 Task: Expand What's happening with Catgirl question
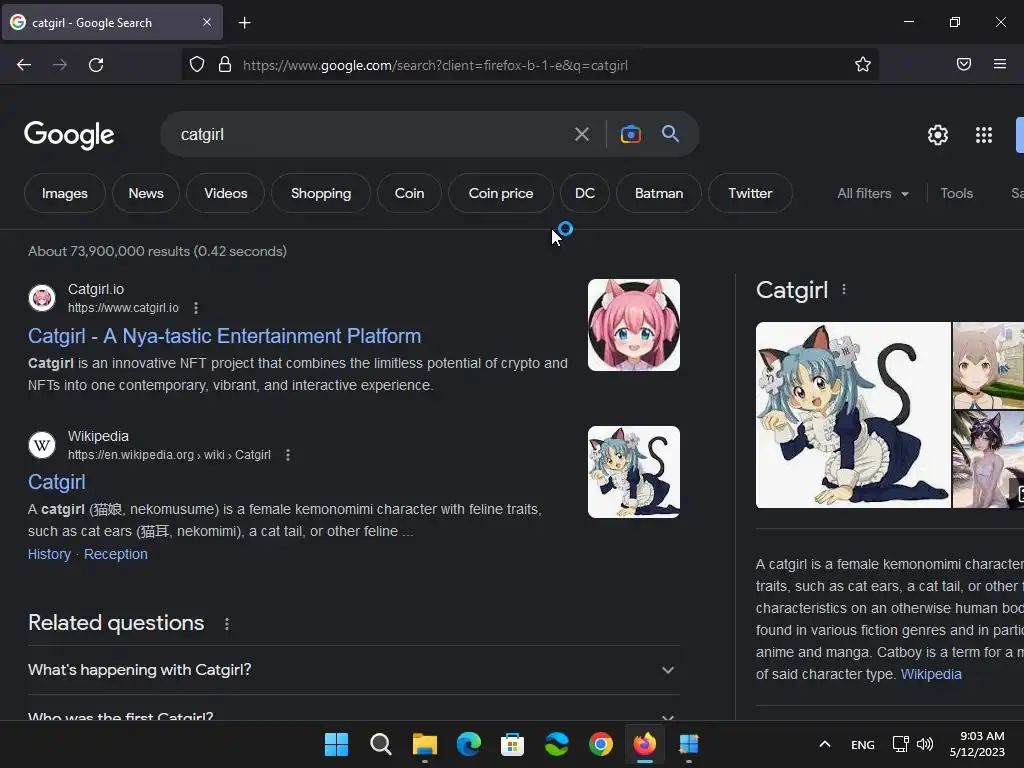click(x=353, y=670)
